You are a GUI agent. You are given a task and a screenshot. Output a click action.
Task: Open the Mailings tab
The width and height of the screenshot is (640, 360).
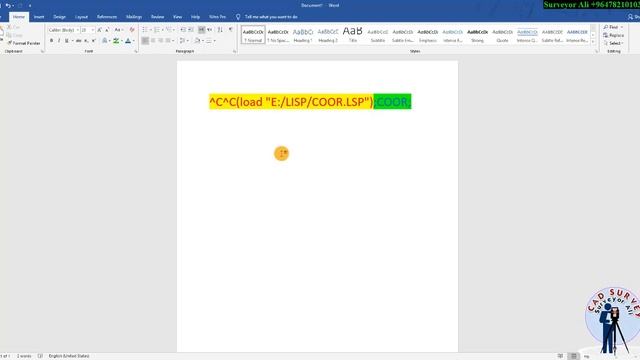[x=134, y=17]
